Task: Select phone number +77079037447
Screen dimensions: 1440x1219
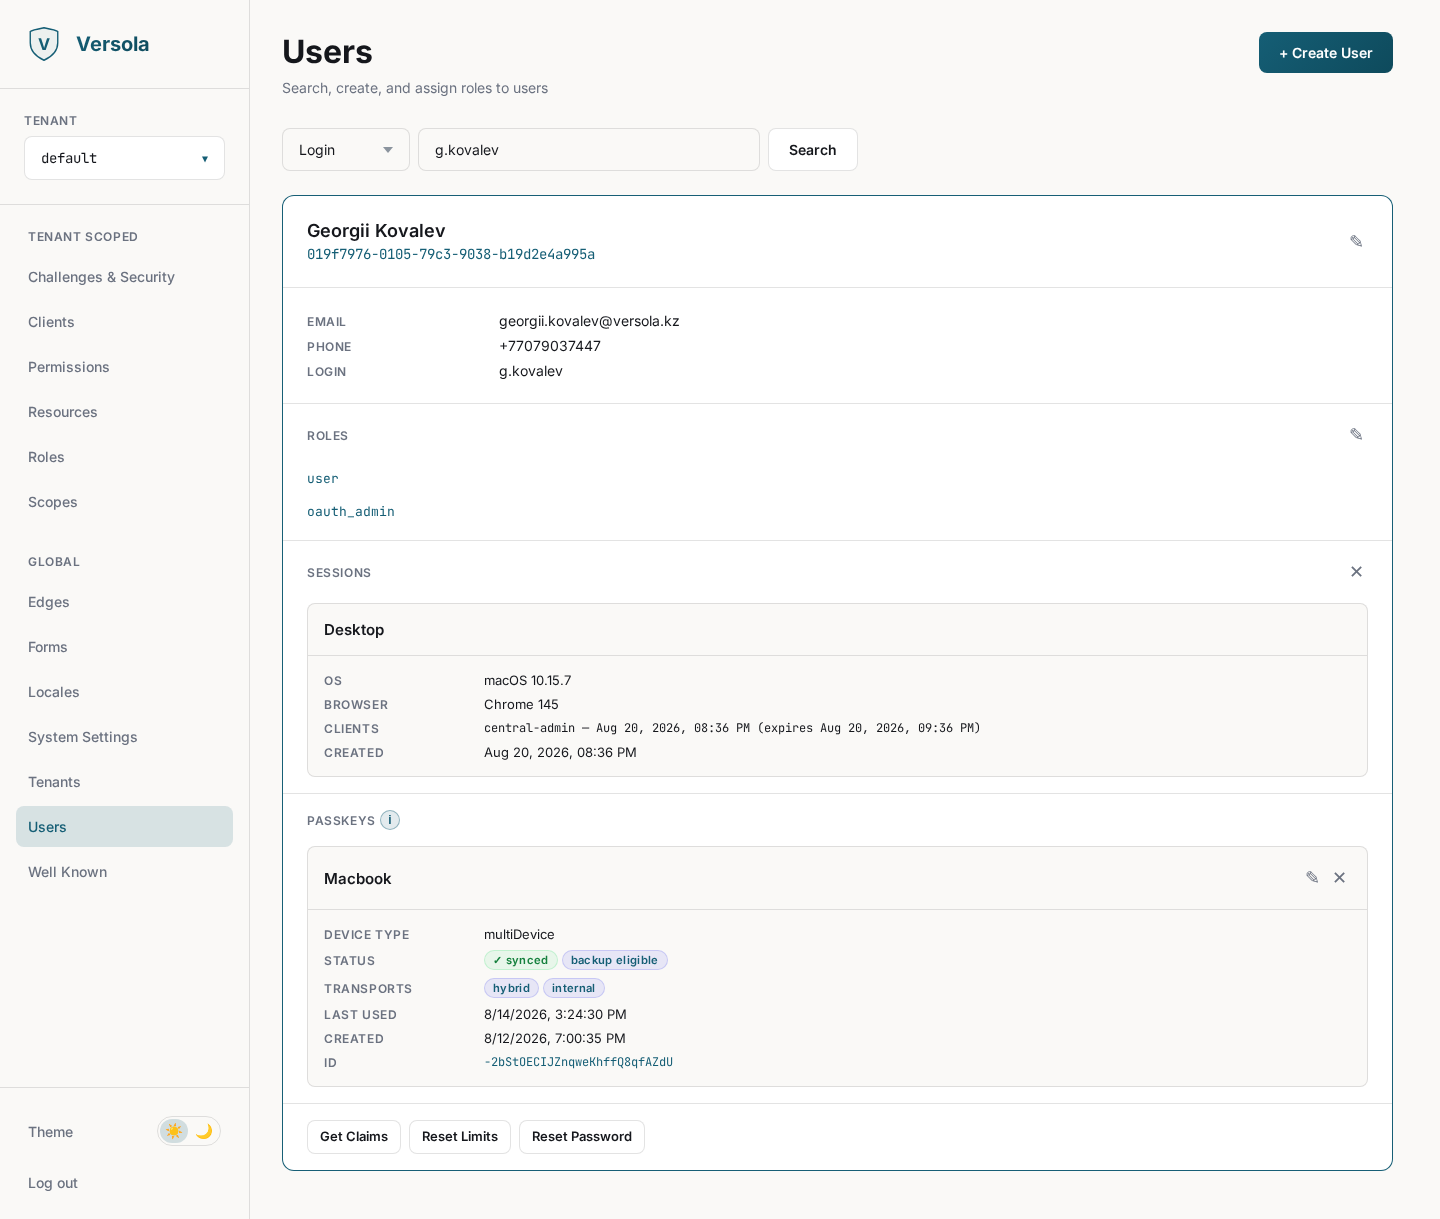Action: [550, 346]
